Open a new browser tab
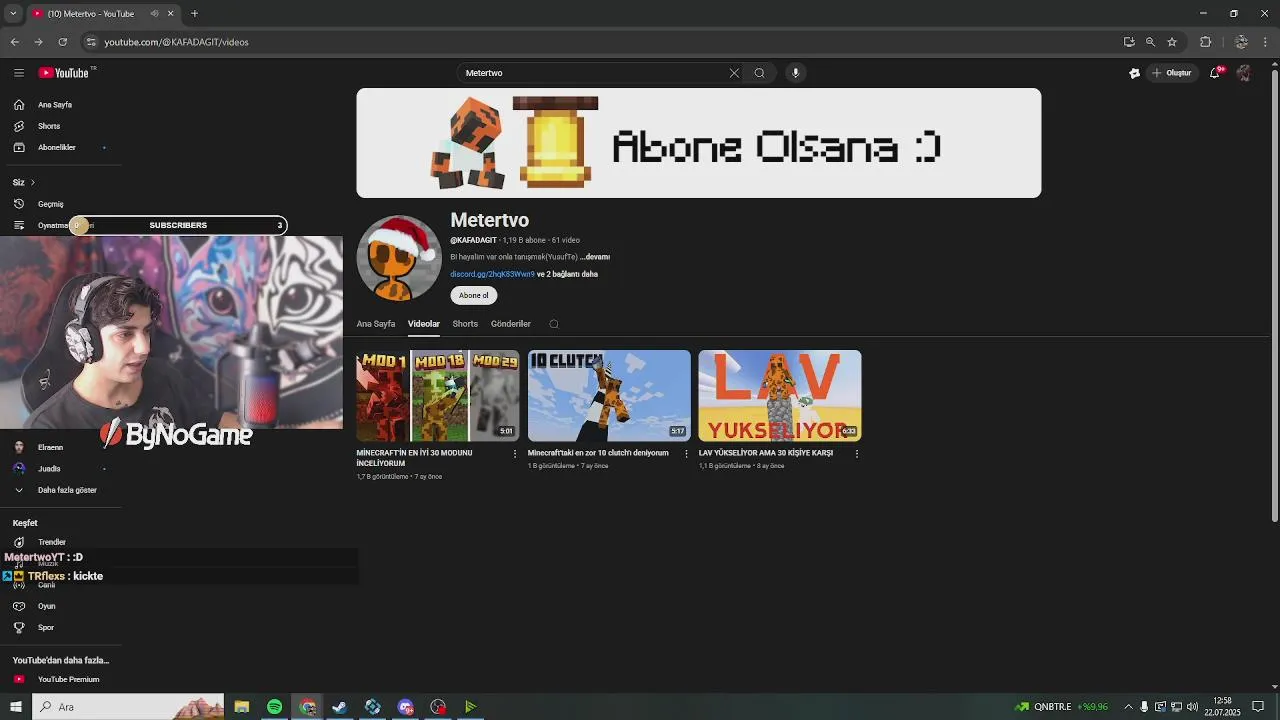This screenshot has height=720, width=1280. (x=194, y=14)
